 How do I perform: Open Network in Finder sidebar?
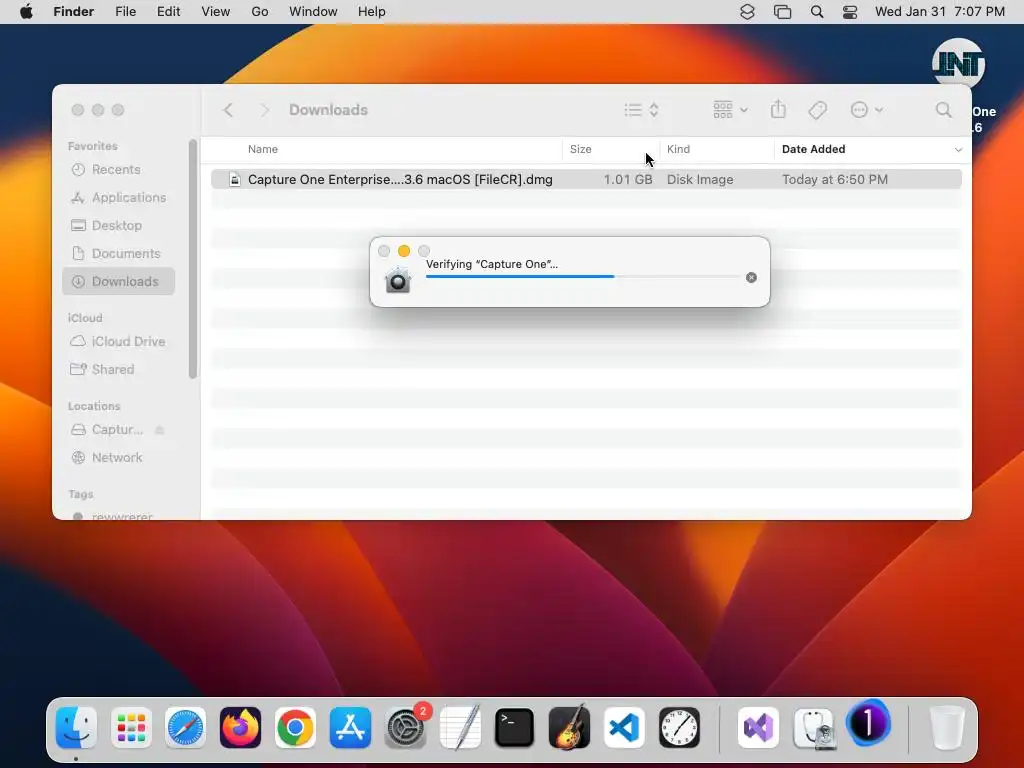118,458
